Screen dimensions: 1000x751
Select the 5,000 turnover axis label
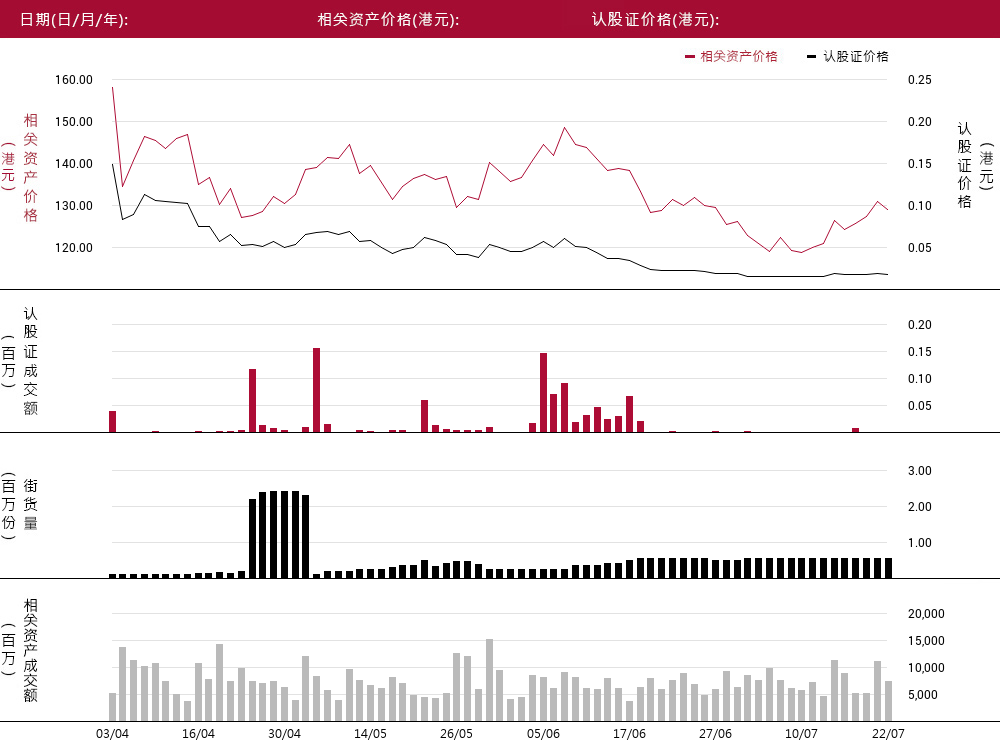923,695
